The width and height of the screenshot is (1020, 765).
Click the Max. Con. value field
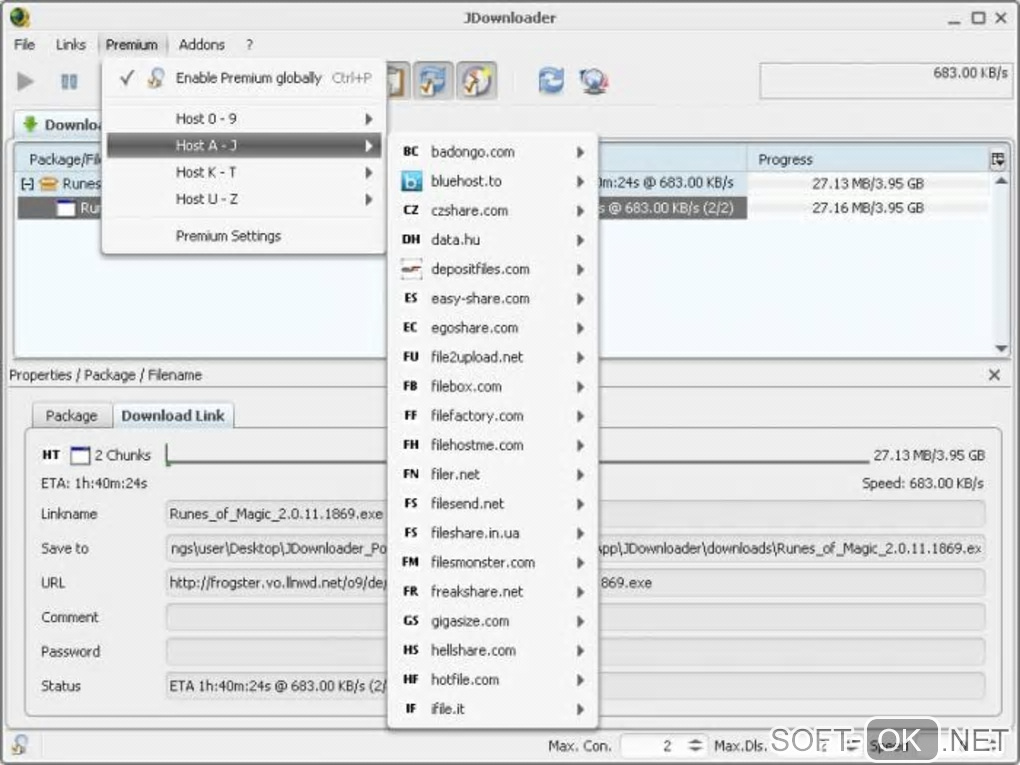point(652,745)
